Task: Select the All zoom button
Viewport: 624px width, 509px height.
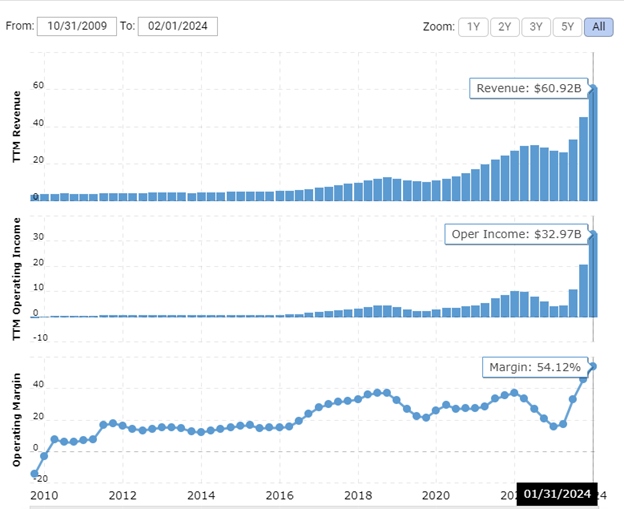Action: pyautogui.click(x=599, y=27)
